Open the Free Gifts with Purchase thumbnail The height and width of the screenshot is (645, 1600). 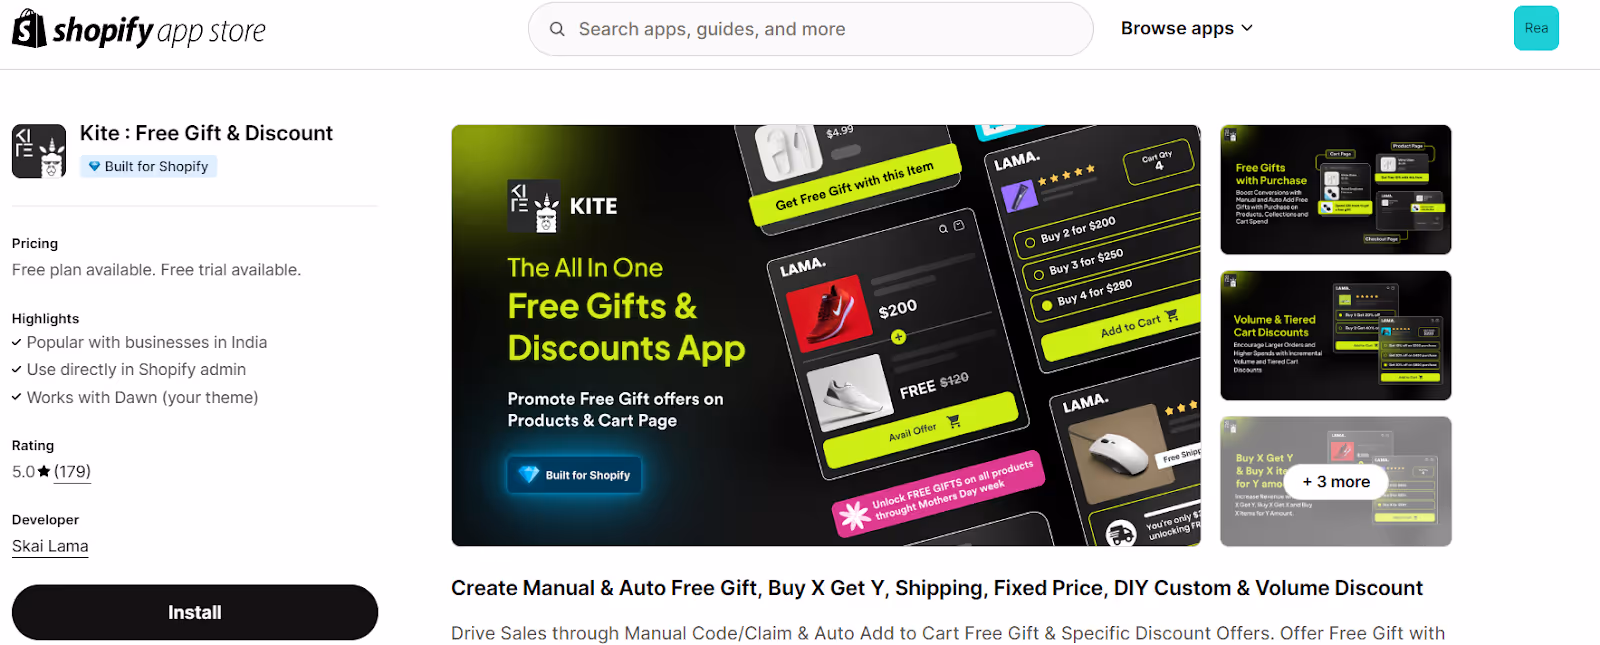click(x=1336, y=190)
